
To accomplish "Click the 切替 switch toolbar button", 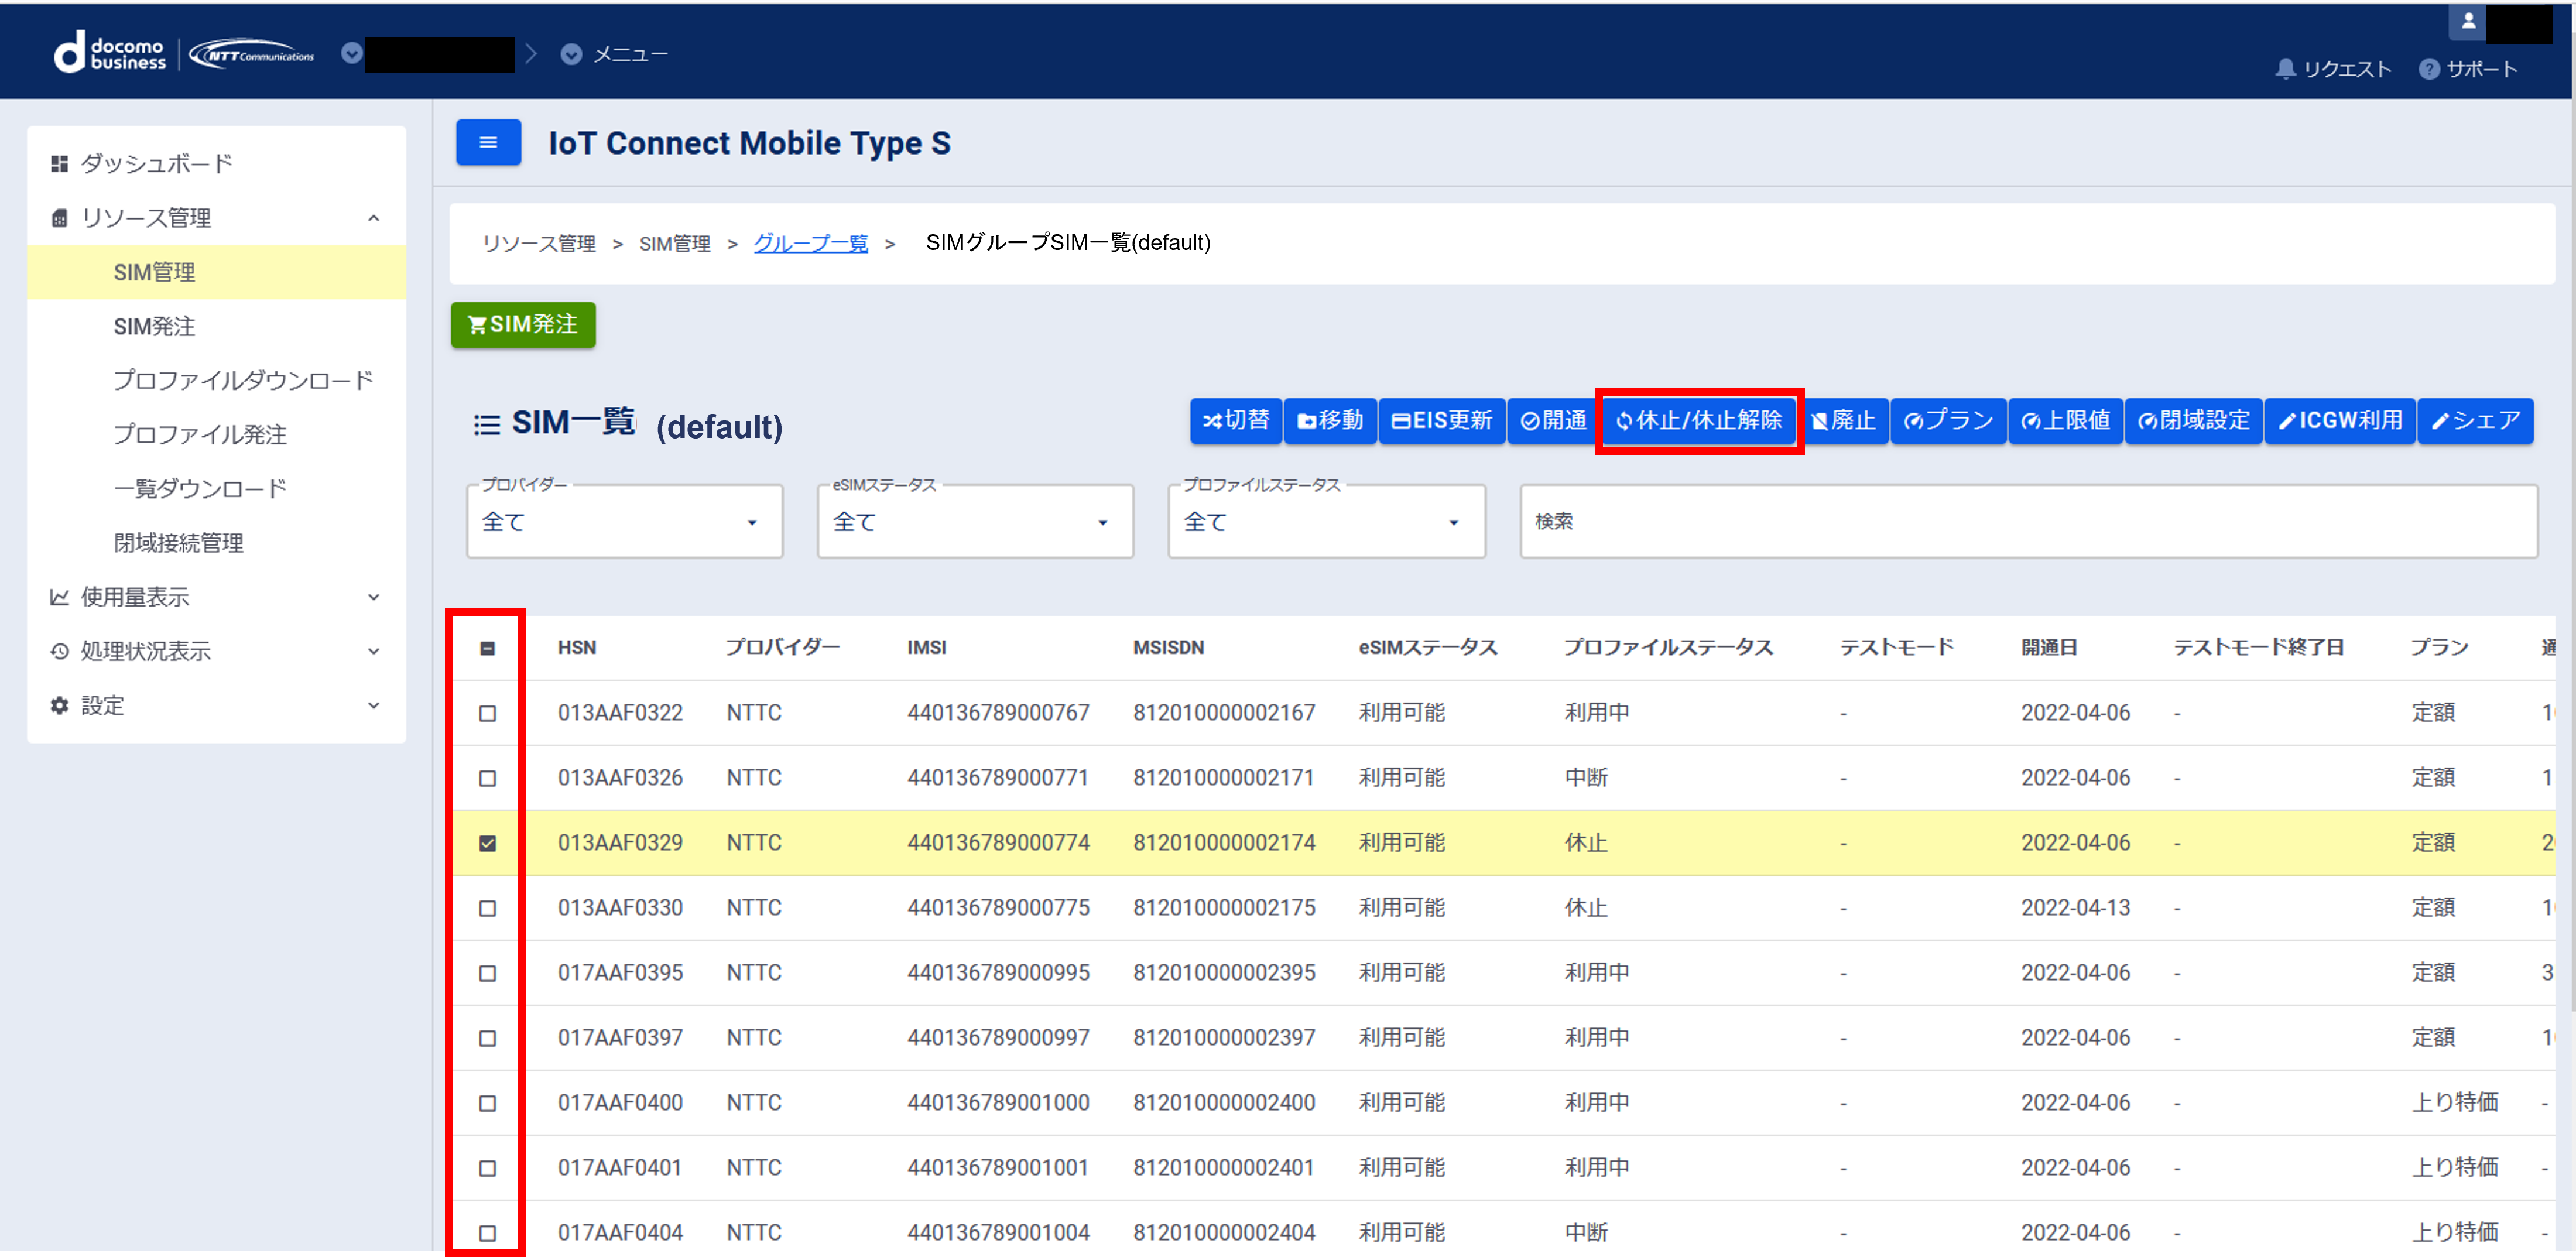I will (1235, 420).
